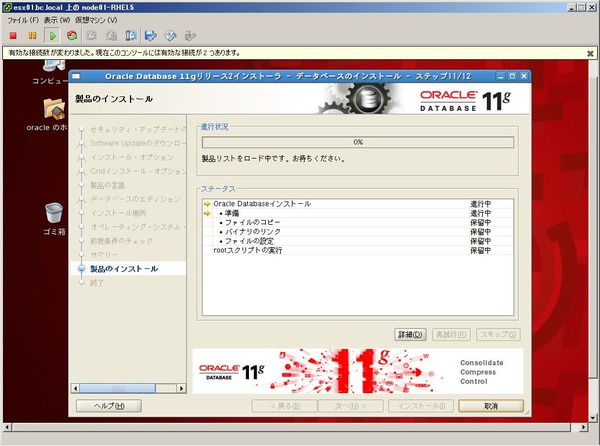Screen dimensions: 600x446
Task: Click the sidebar horizontal scrollbar thumb
Action: point(117,388)
